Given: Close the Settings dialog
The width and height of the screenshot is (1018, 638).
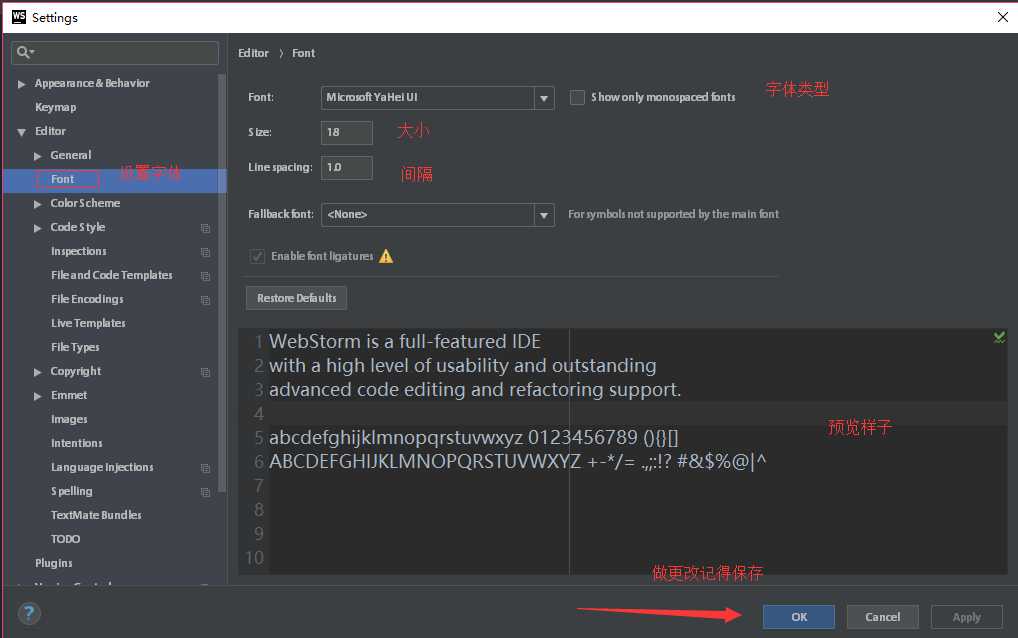Looking at the screenshot, I should click(1002, 17).
